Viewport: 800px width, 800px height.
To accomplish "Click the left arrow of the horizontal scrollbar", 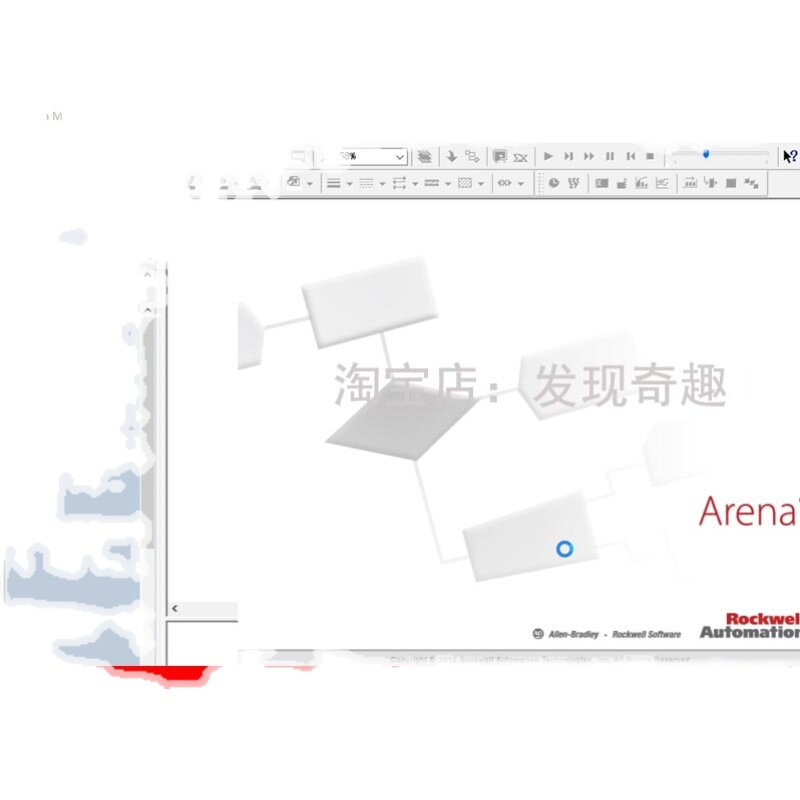I will tap(174, 608).
